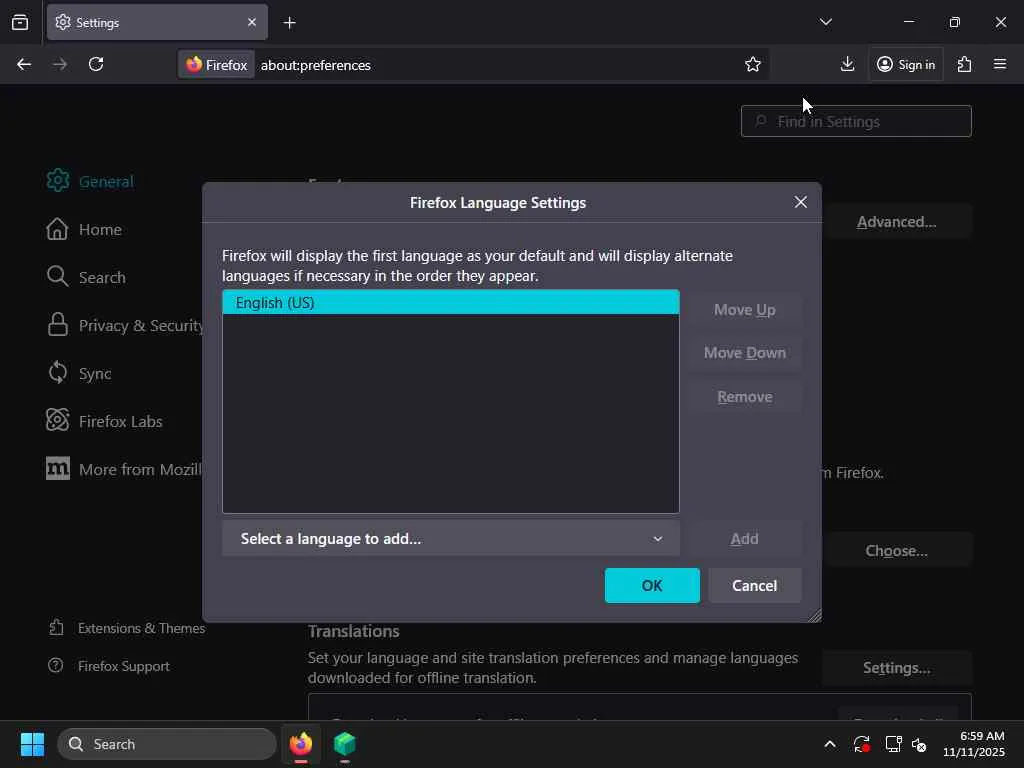Click the green cube app taskbar icon

pyautogui.click(x=344, y=744)
